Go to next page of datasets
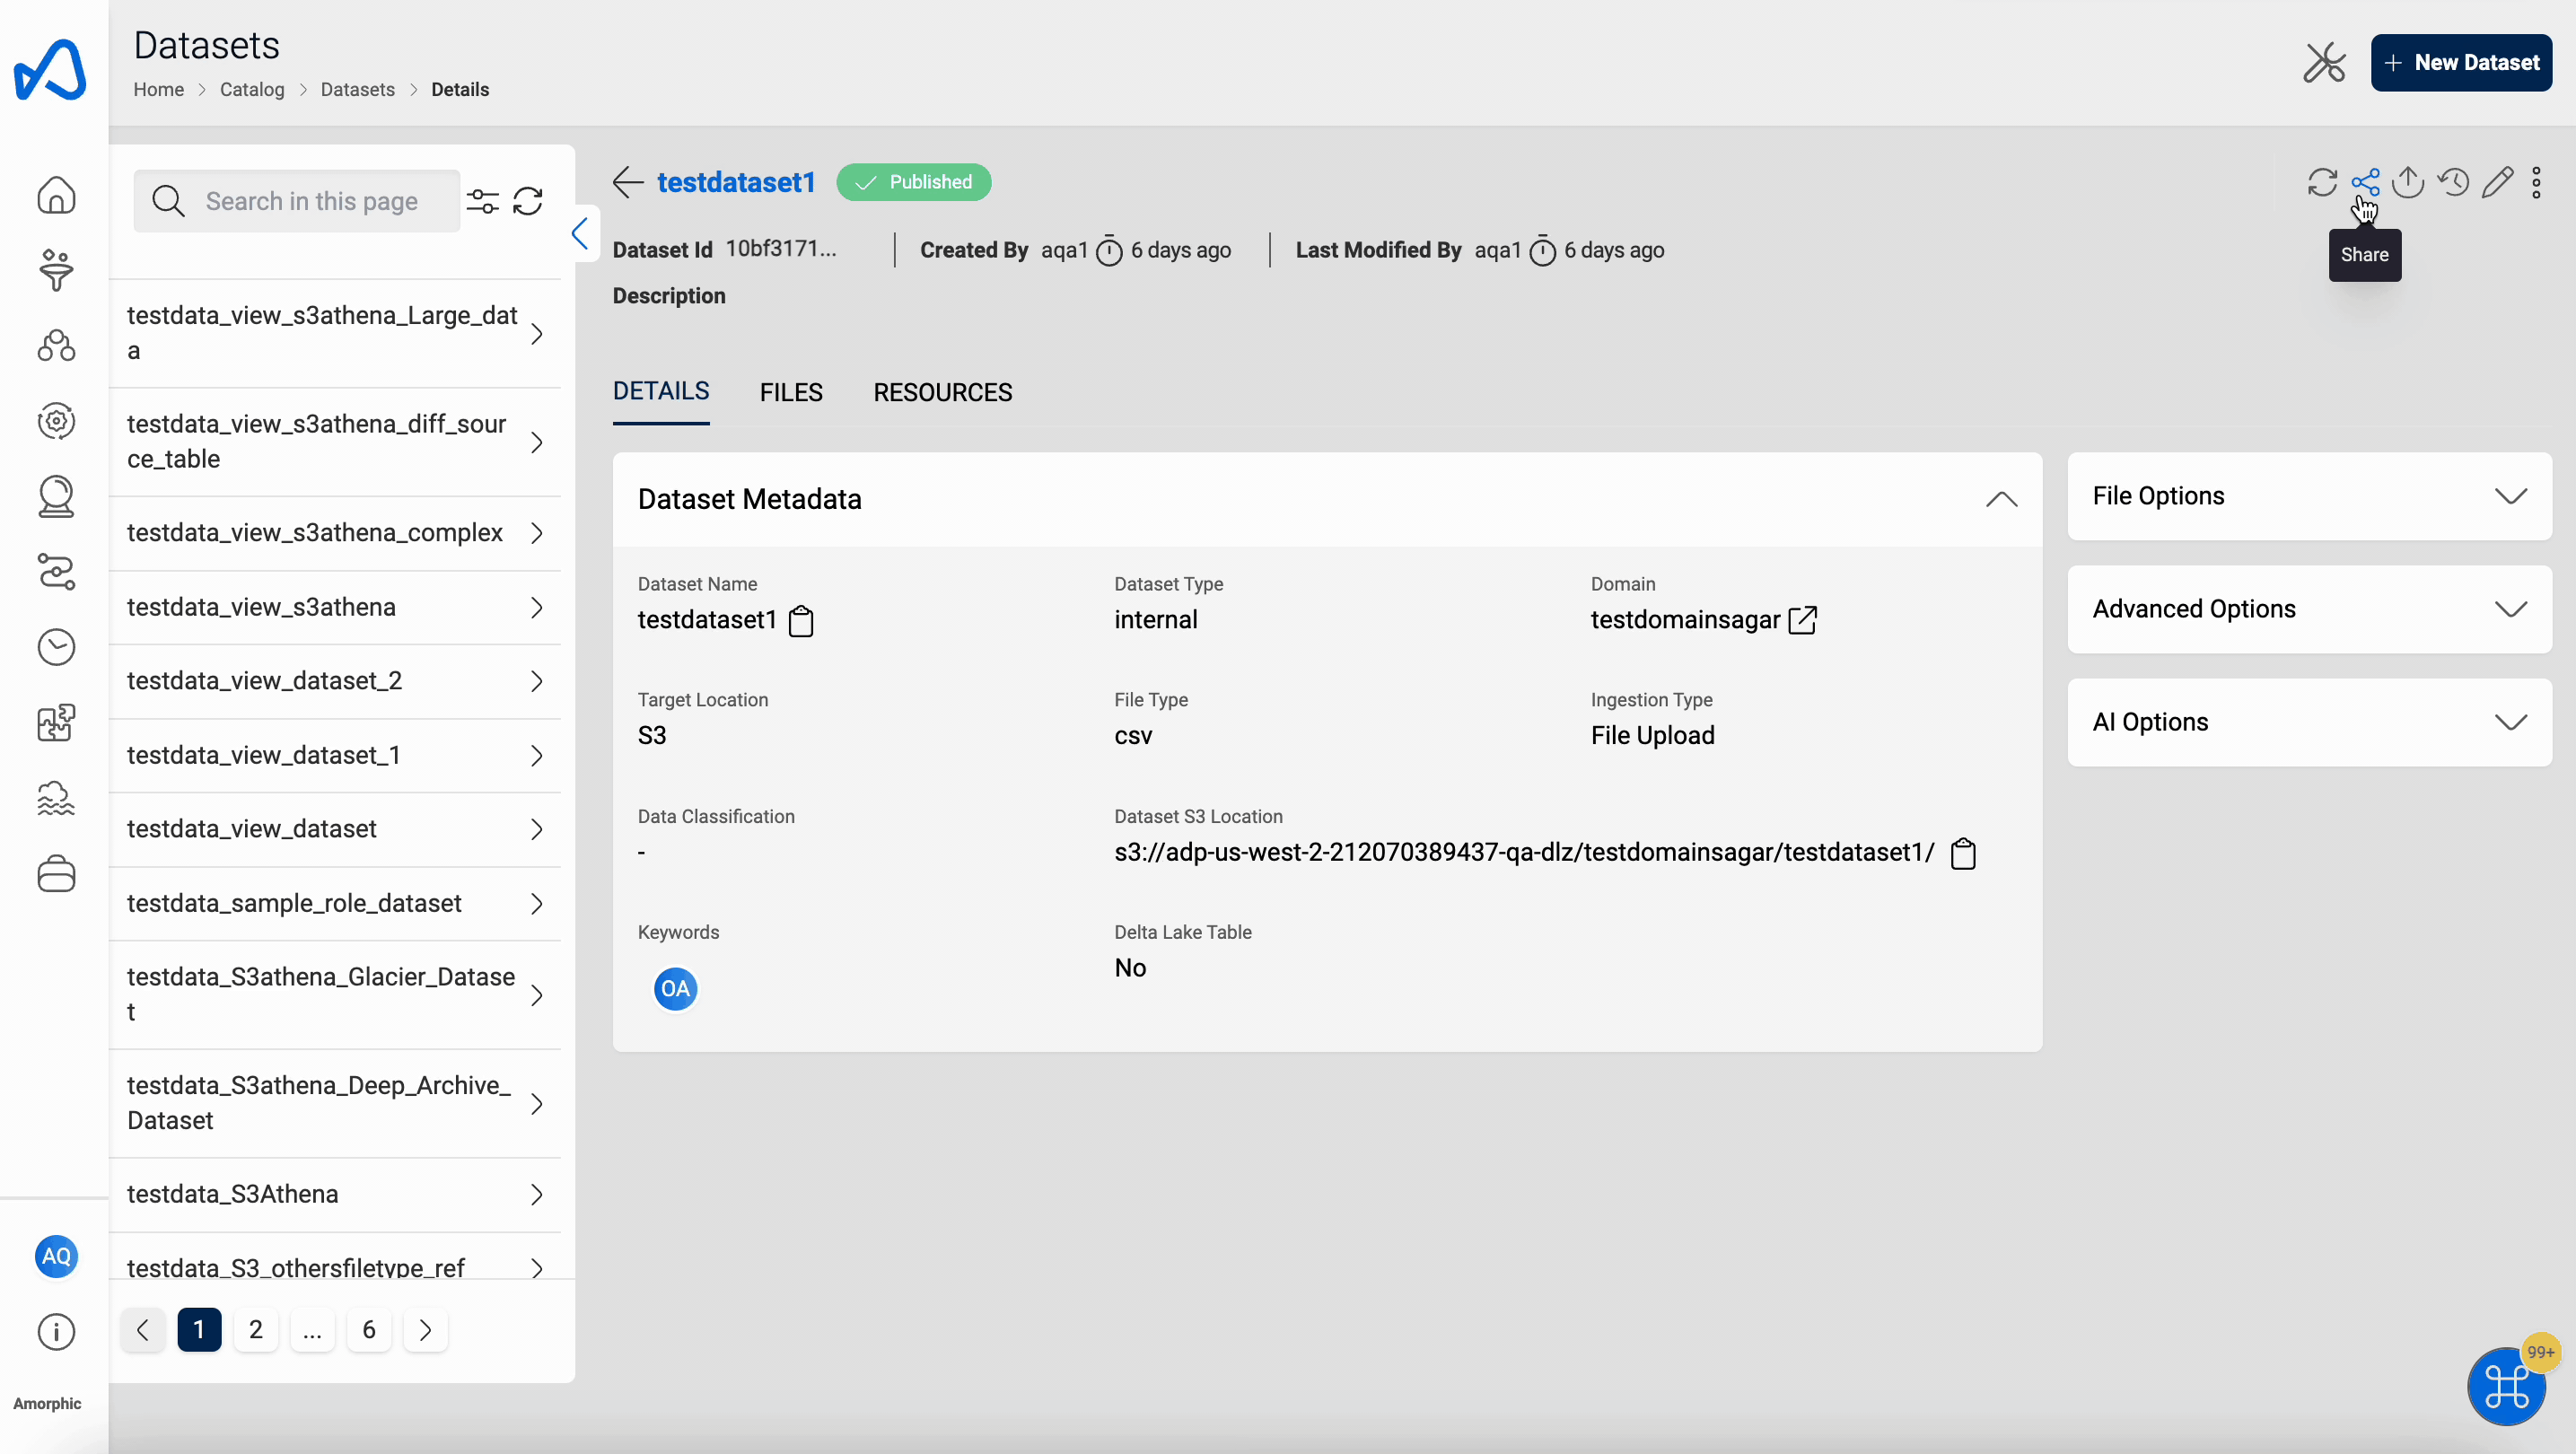 coord(425,1330)
